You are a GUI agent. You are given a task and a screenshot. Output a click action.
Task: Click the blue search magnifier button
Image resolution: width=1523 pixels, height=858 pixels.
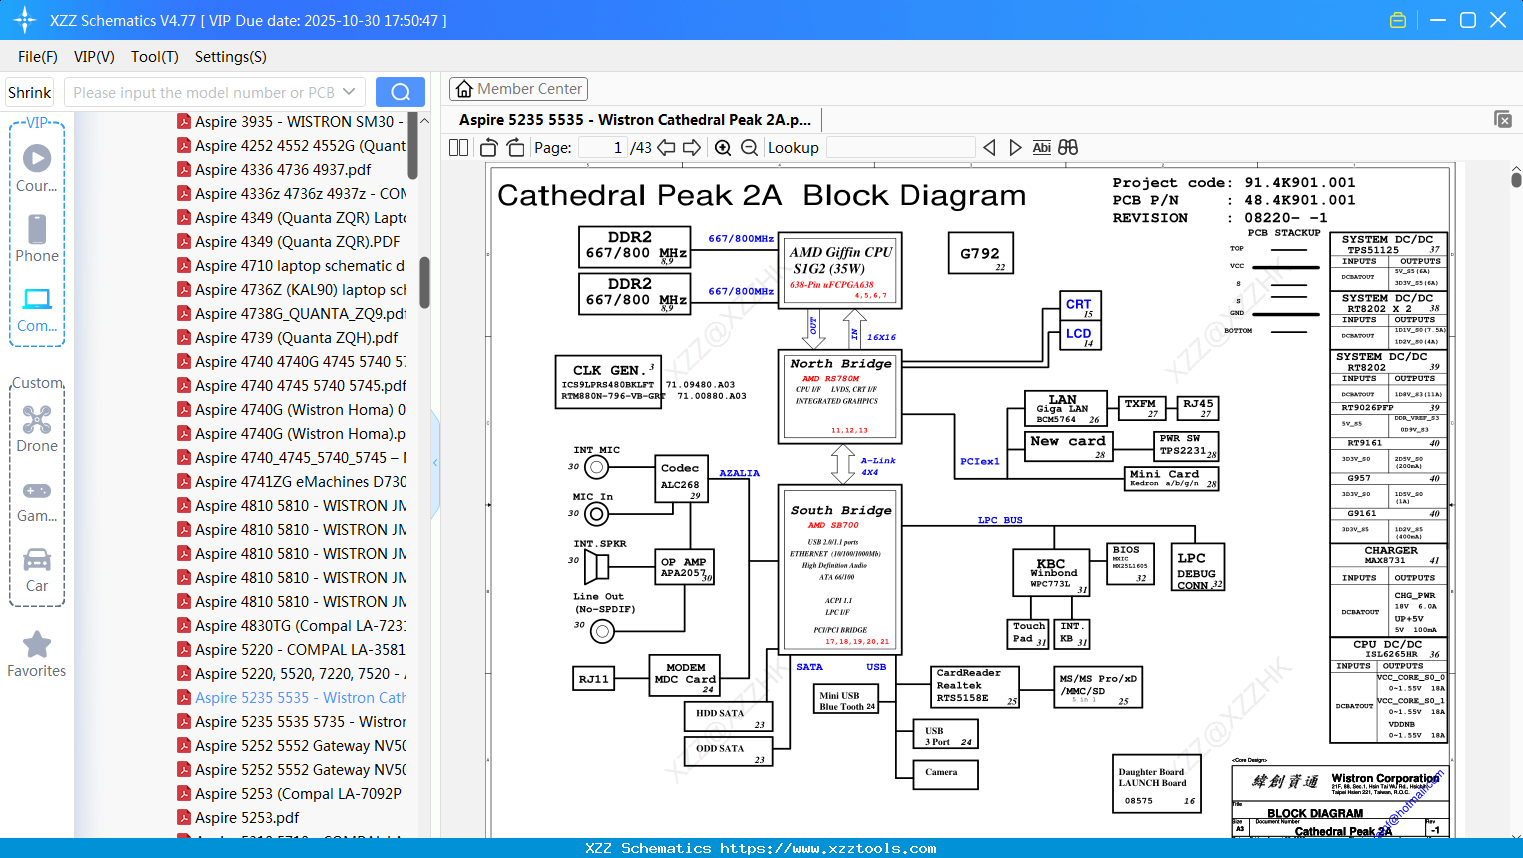pyautogui.click(x=400, y=92)
